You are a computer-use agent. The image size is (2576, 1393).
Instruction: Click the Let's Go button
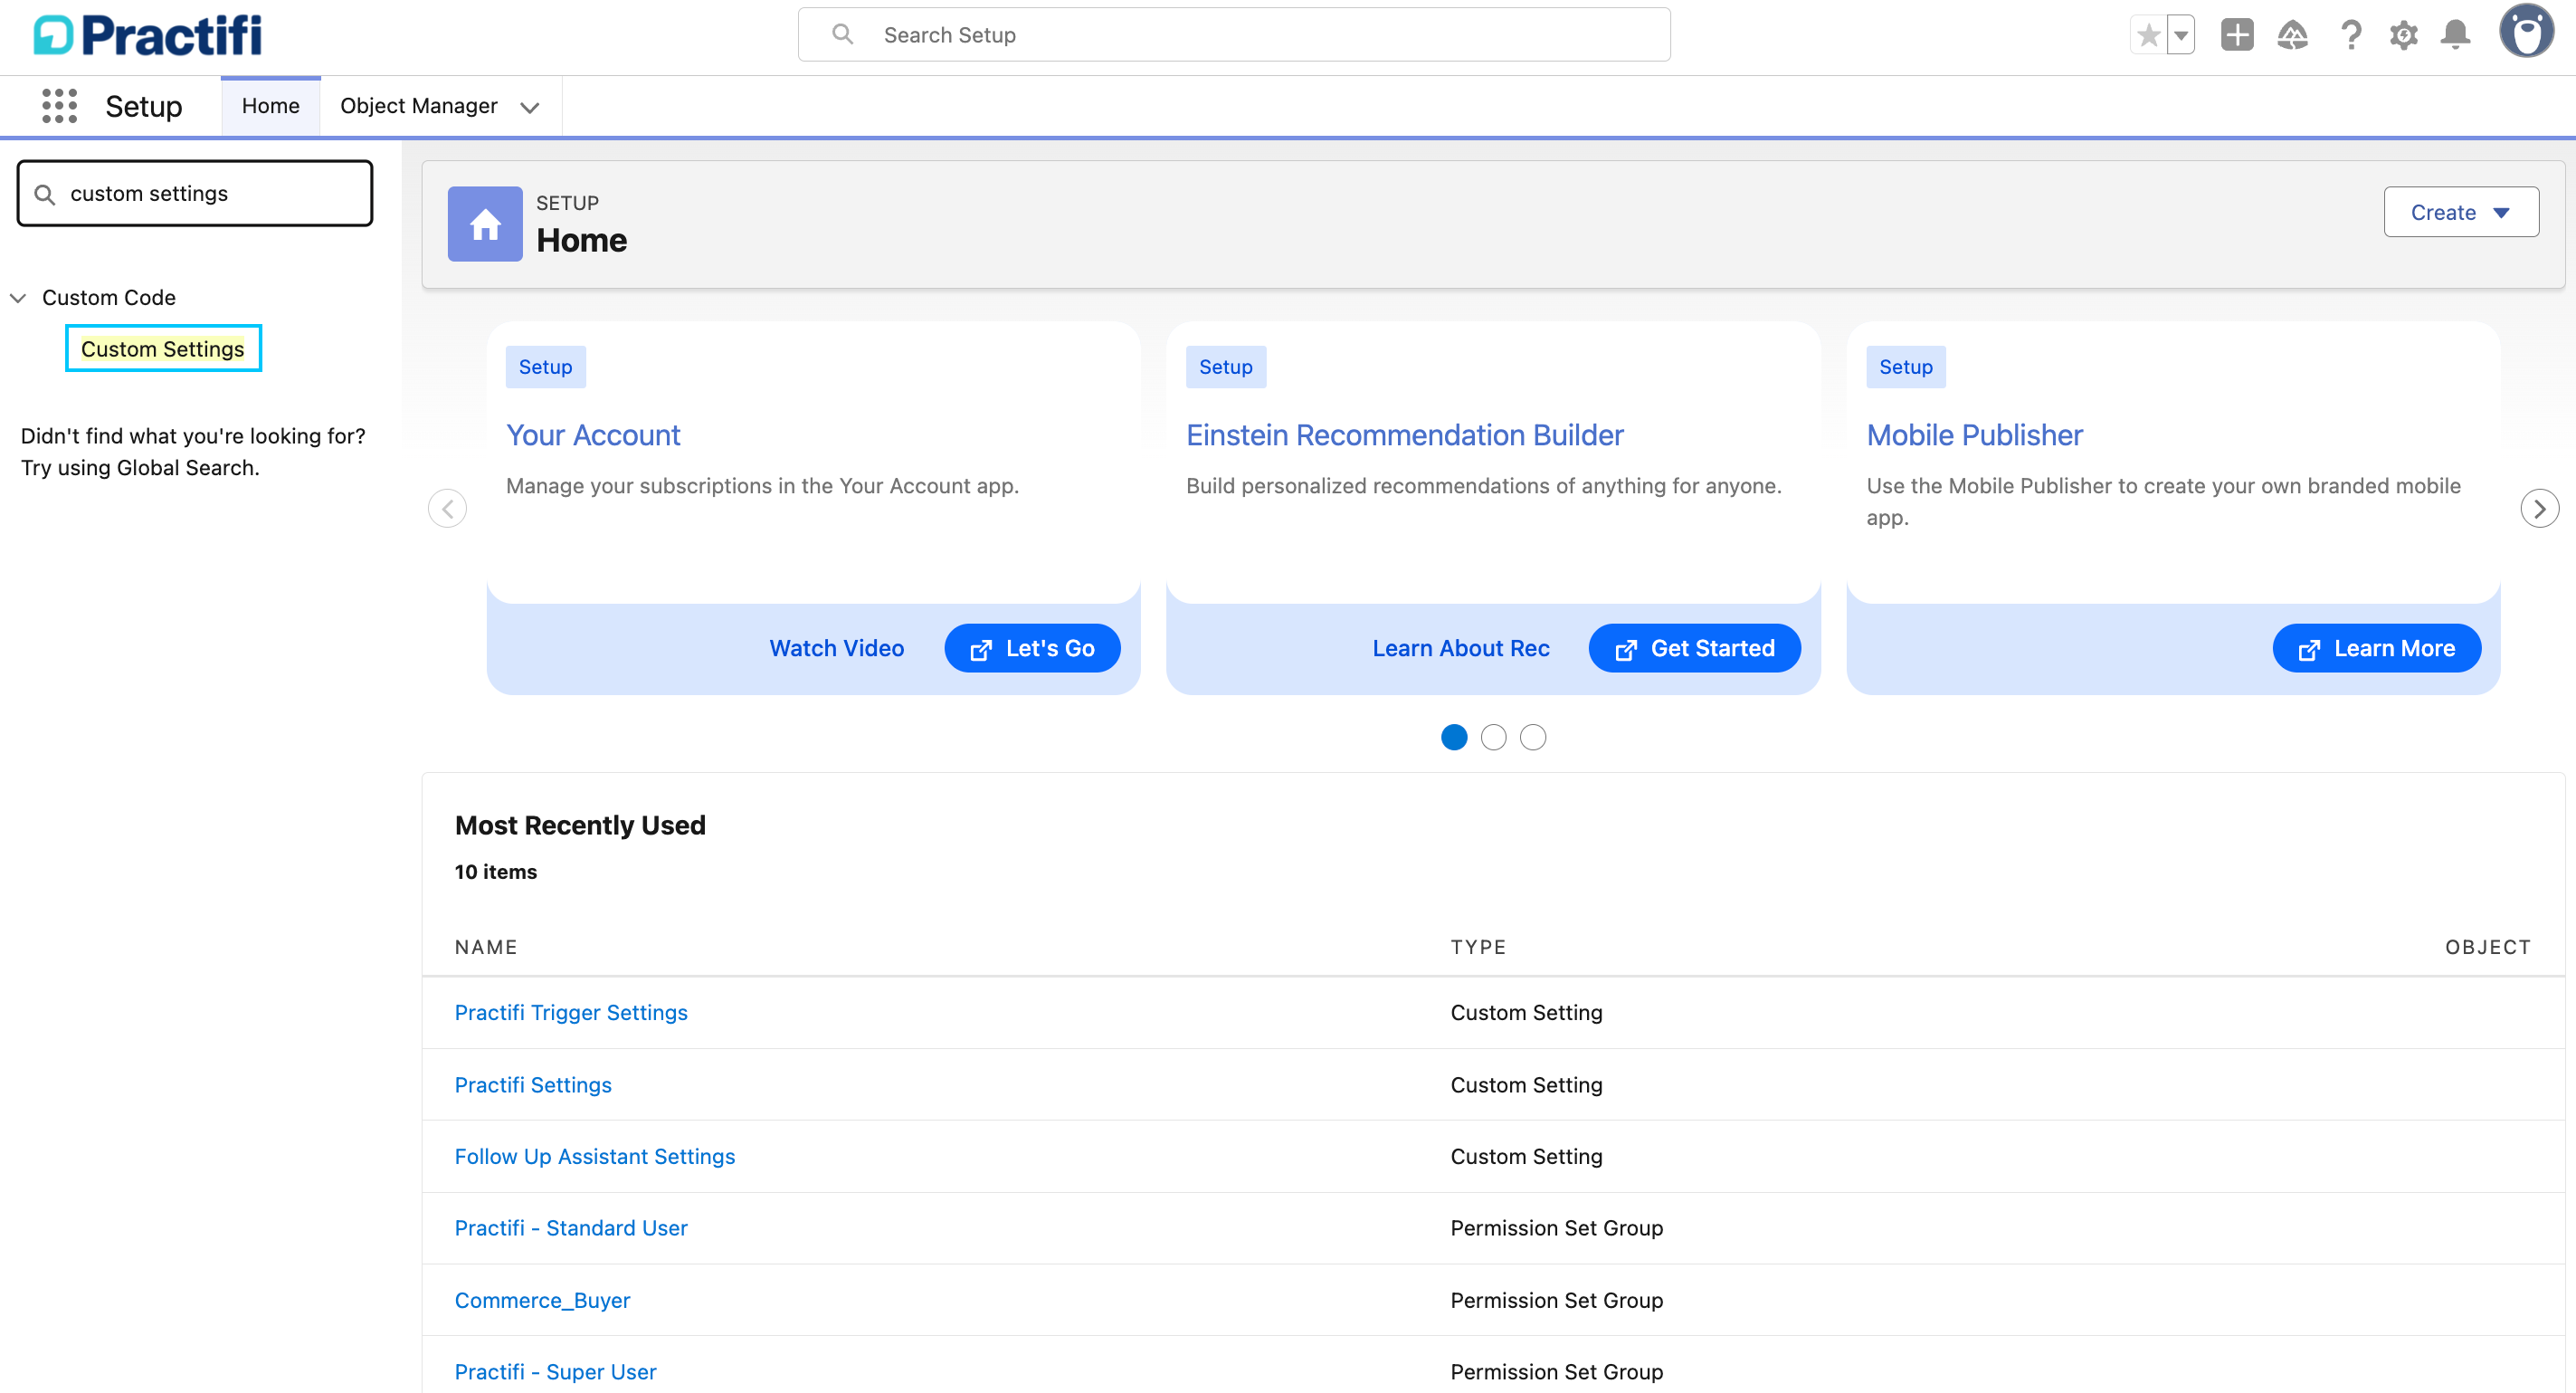[1032, 648]
